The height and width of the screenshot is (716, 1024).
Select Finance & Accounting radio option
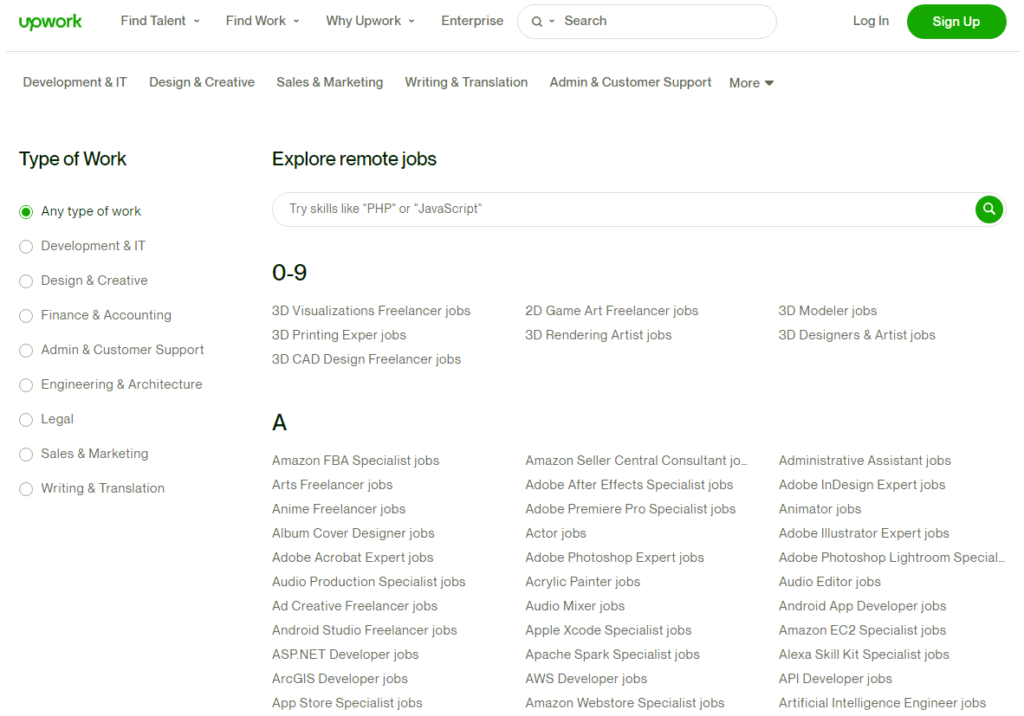(26, 316)
